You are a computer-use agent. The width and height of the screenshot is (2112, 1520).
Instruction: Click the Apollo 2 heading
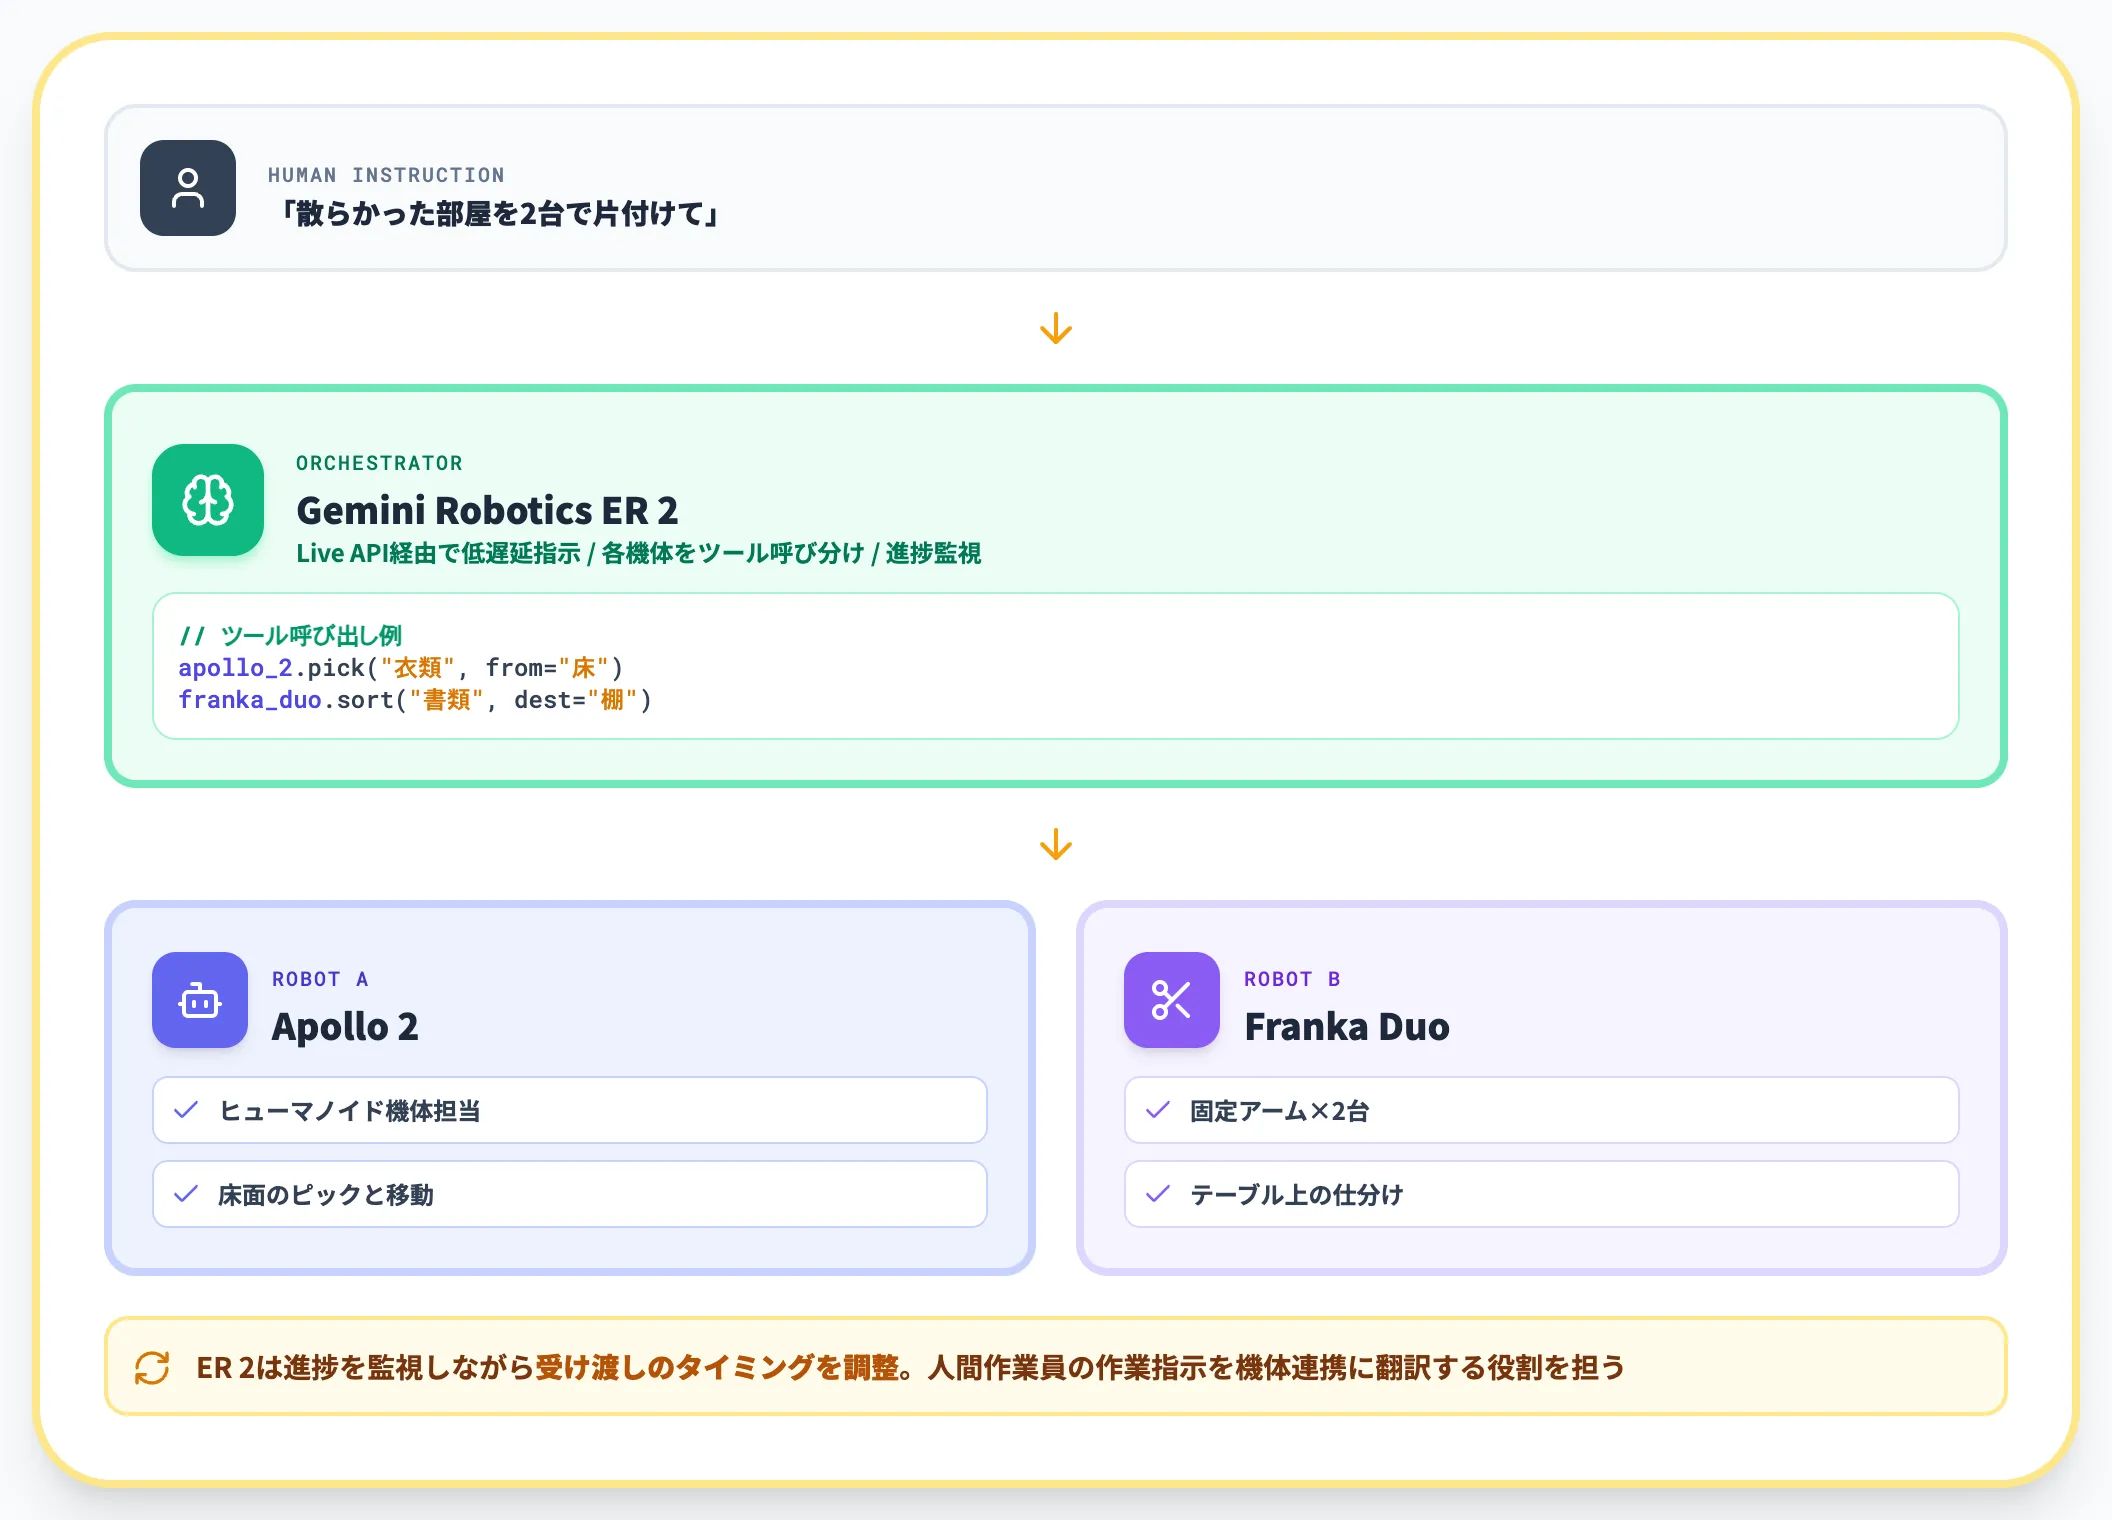(345, 1027)
